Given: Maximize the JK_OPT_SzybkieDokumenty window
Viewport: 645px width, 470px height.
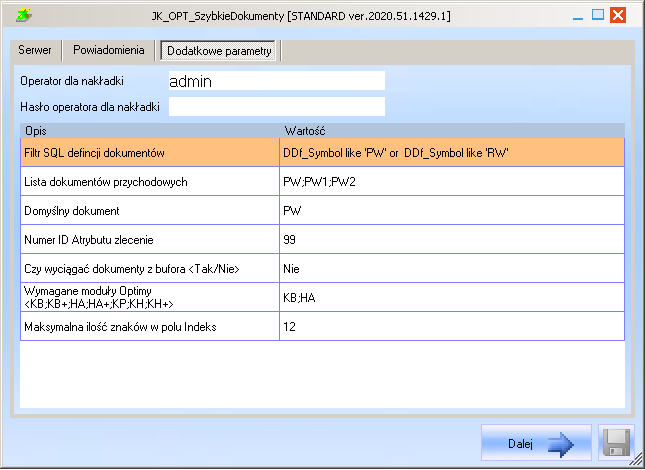Looking at the screenshot, I should click(x=598, y=15).
